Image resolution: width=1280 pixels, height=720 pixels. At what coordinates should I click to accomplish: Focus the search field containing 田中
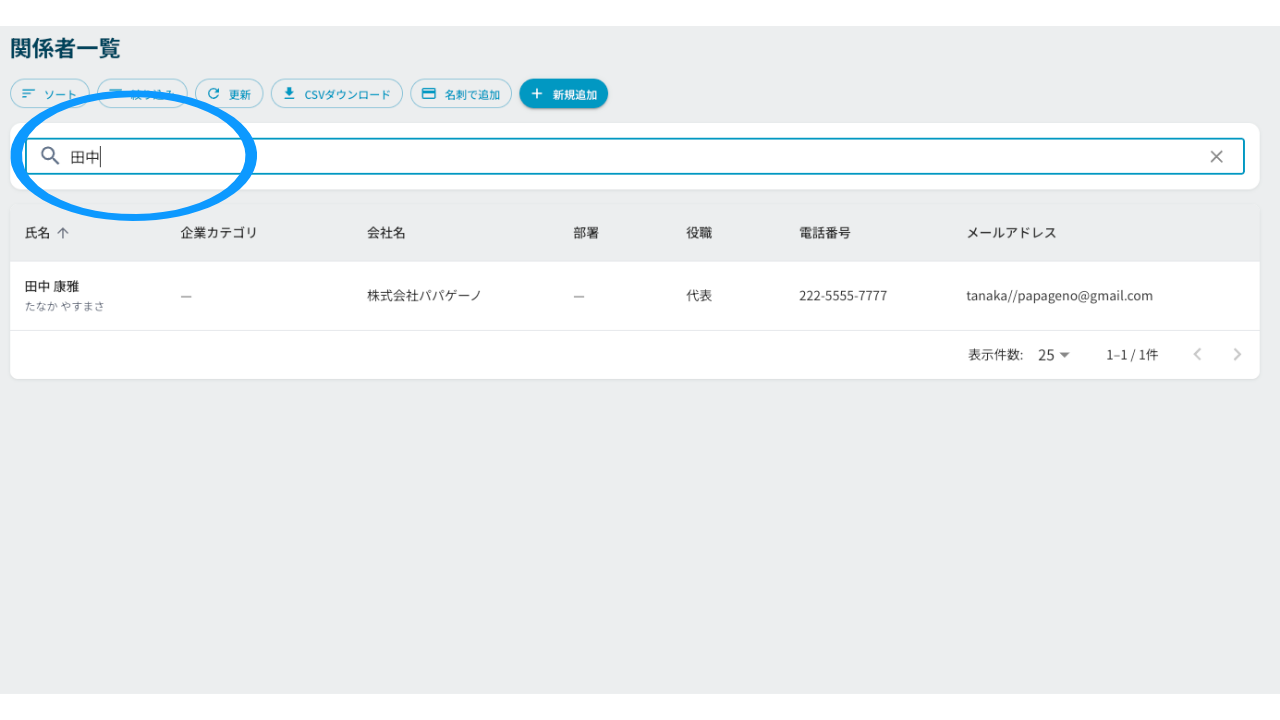(635, 156)
